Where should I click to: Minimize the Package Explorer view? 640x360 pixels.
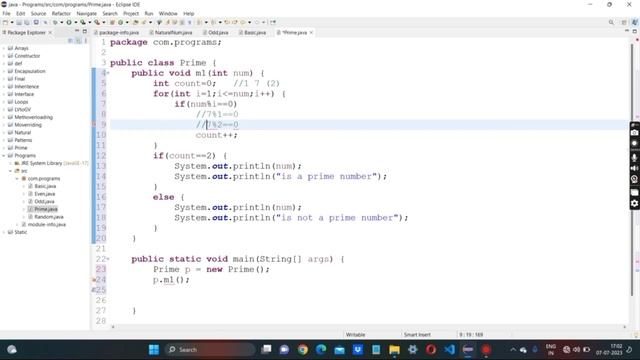(77, 31)
